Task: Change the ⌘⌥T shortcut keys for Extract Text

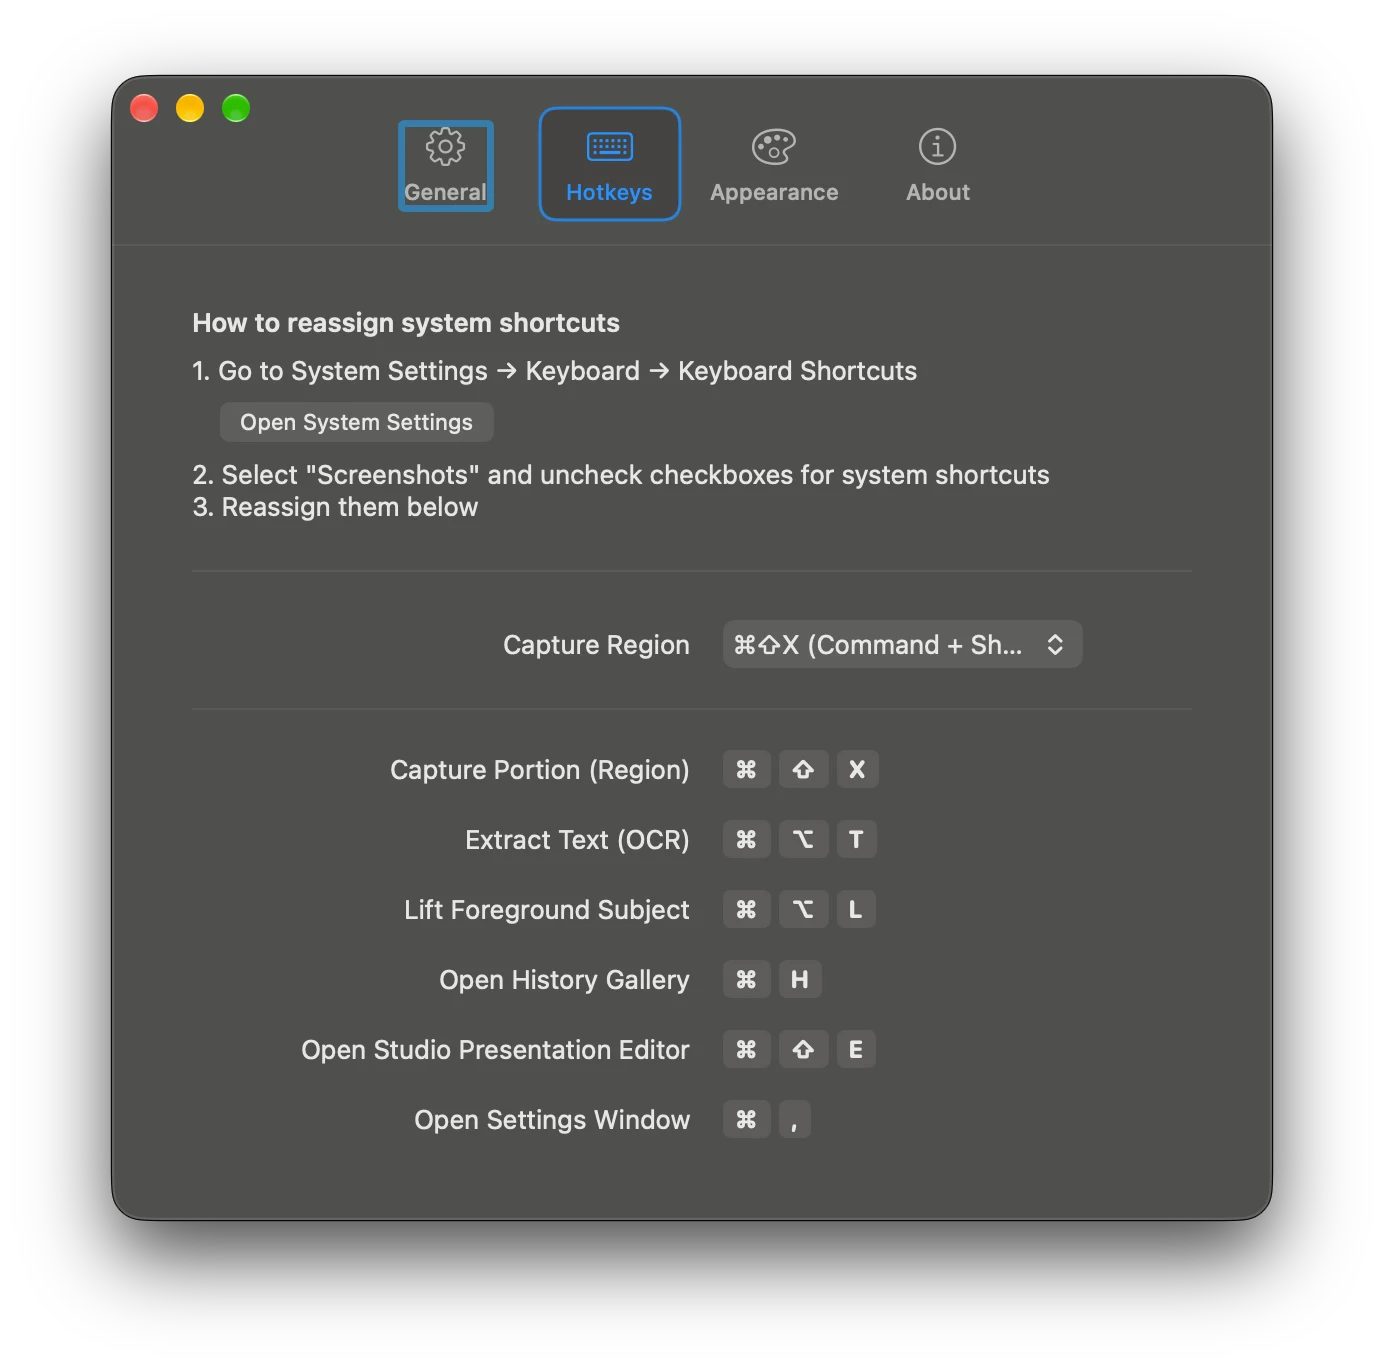Action: [x=800, y=840]
